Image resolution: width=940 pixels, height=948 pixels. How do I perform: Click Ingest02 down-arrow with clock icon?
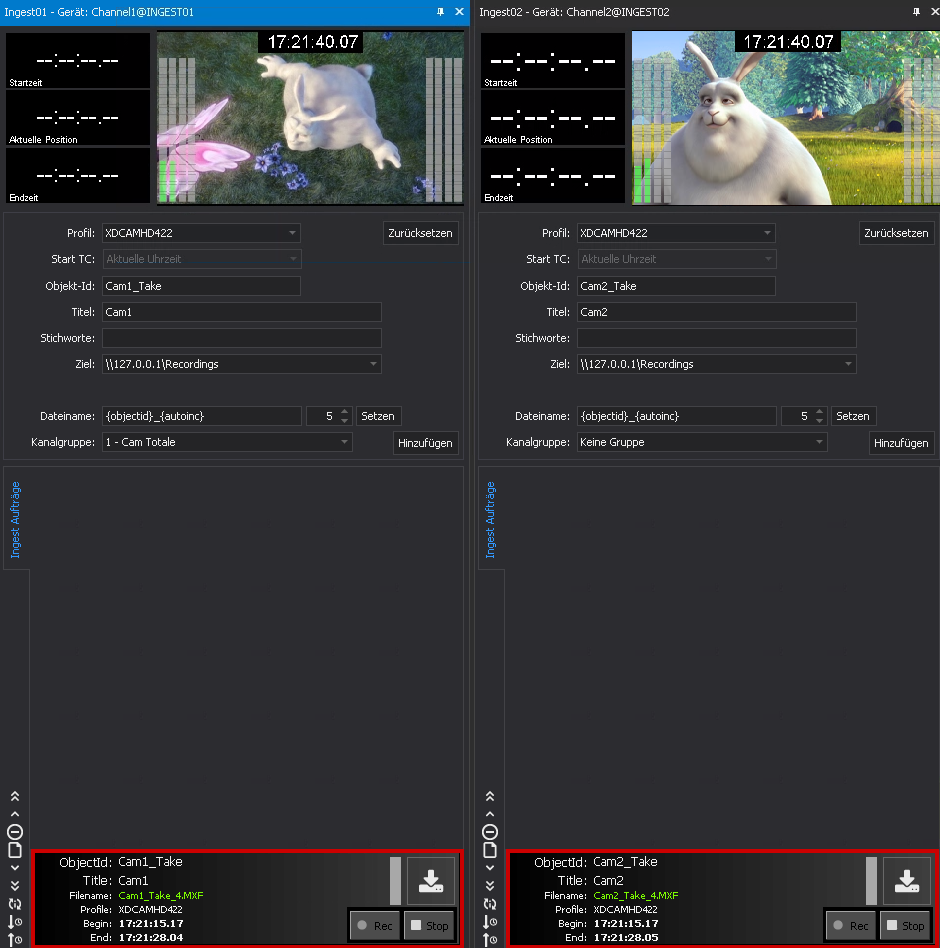point(490,922)
